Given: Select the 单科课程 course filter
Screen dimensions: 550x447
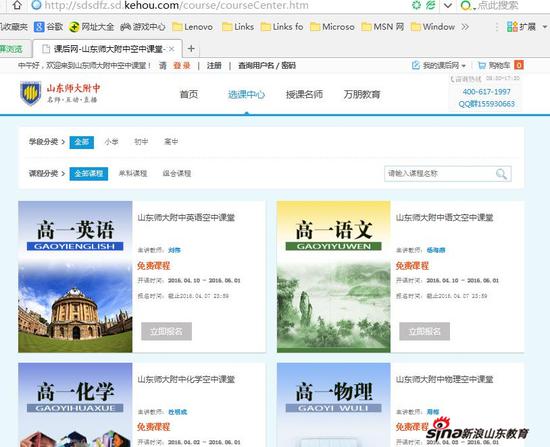Looking at the screenshot, I should click(x=133, y=173).
